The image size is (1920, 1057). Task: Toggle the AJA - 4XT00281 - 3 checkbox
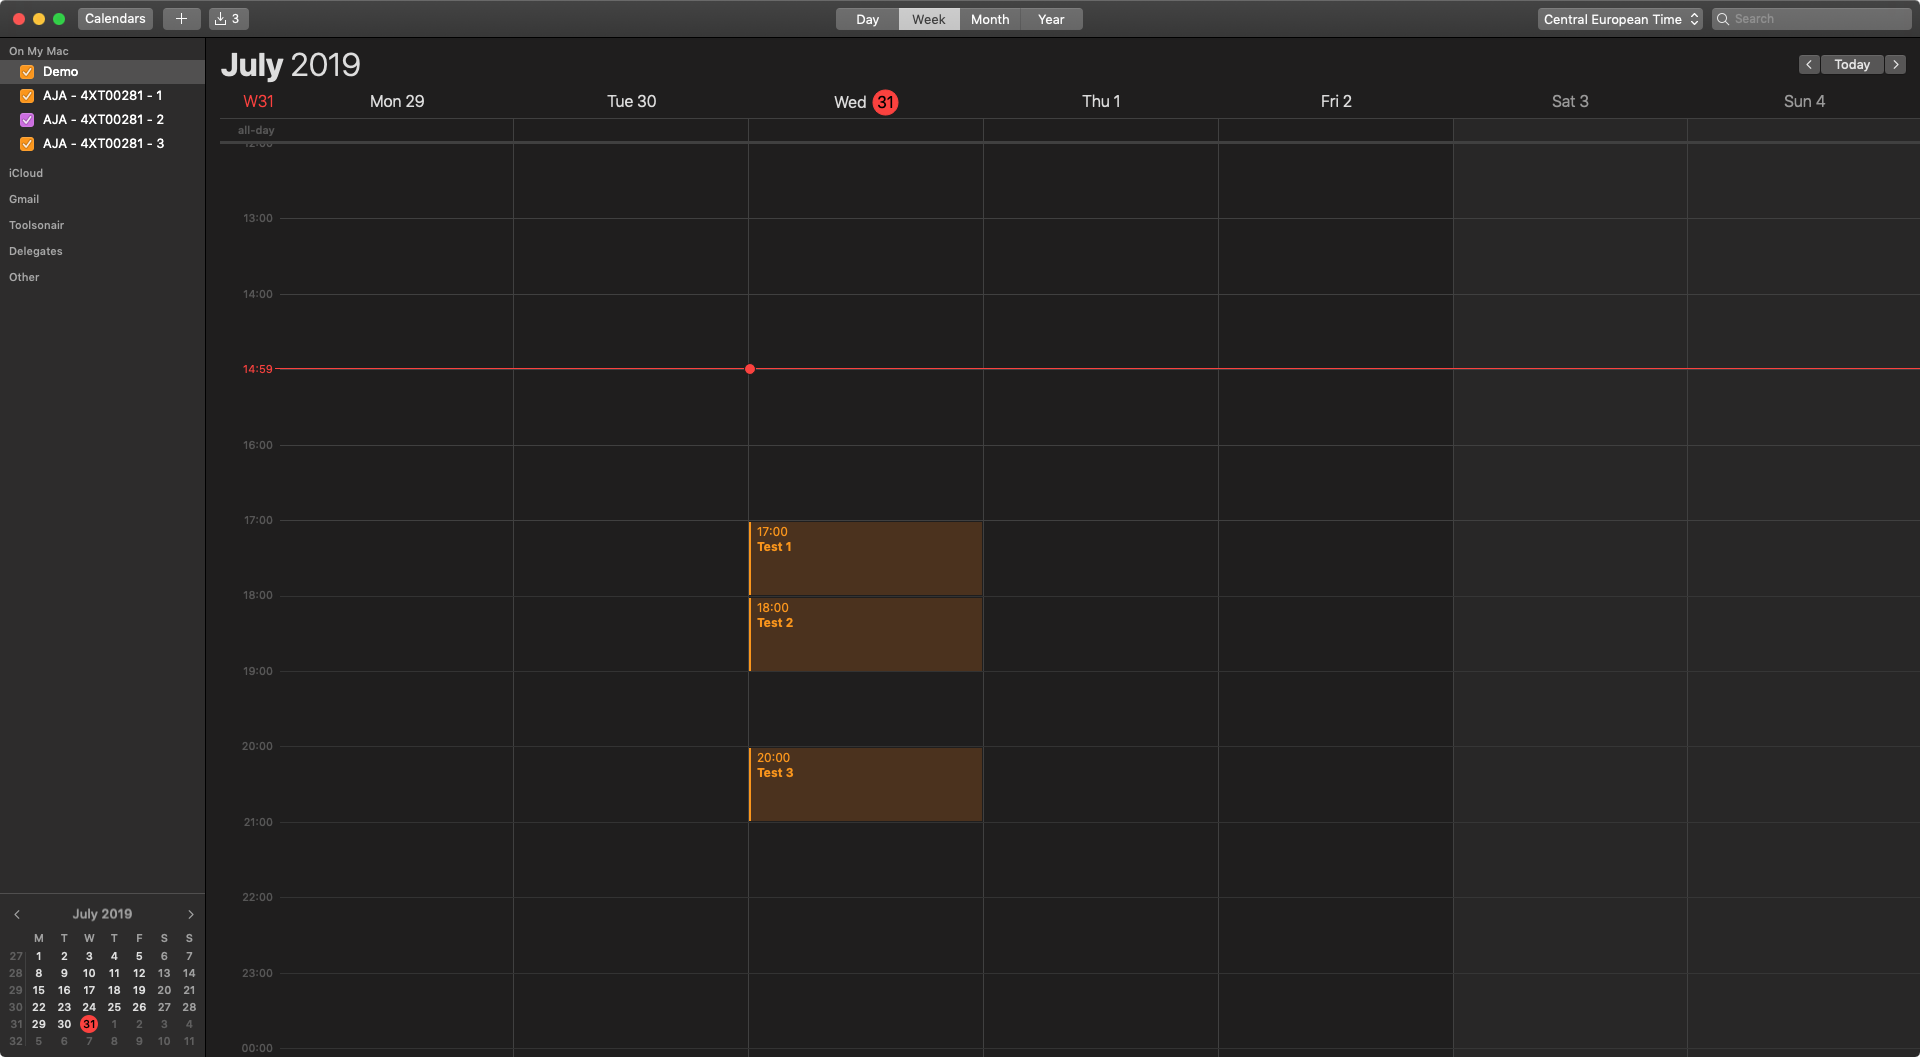[27, 144]
